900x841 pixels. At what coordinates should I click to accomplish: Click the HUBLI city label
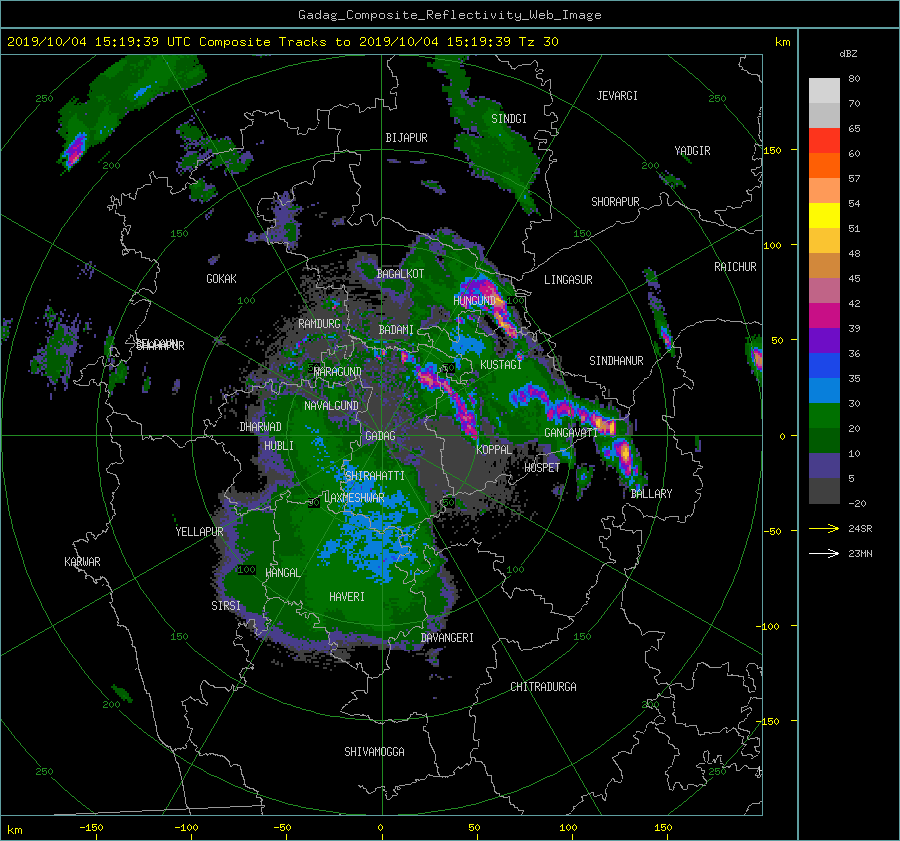click(279, 446)
